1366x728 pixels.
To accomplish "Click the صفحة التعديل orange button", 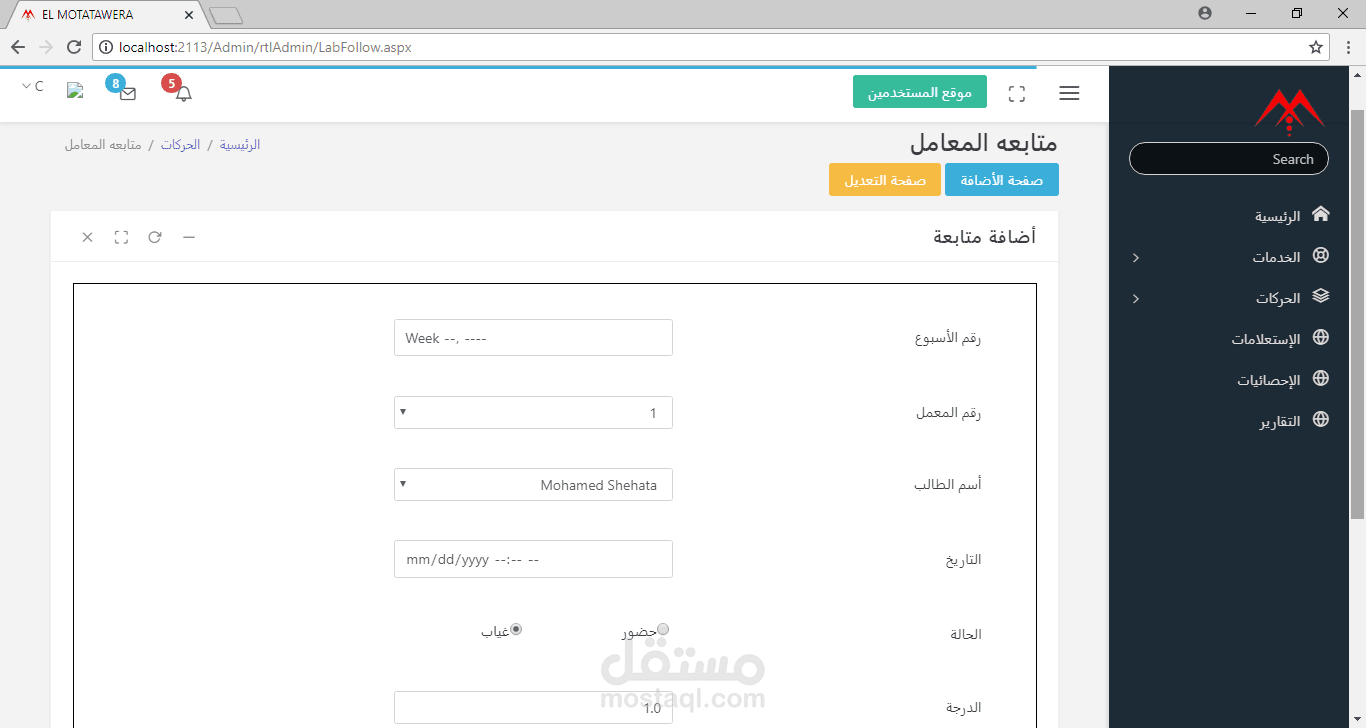I will [x=885, y=180].
